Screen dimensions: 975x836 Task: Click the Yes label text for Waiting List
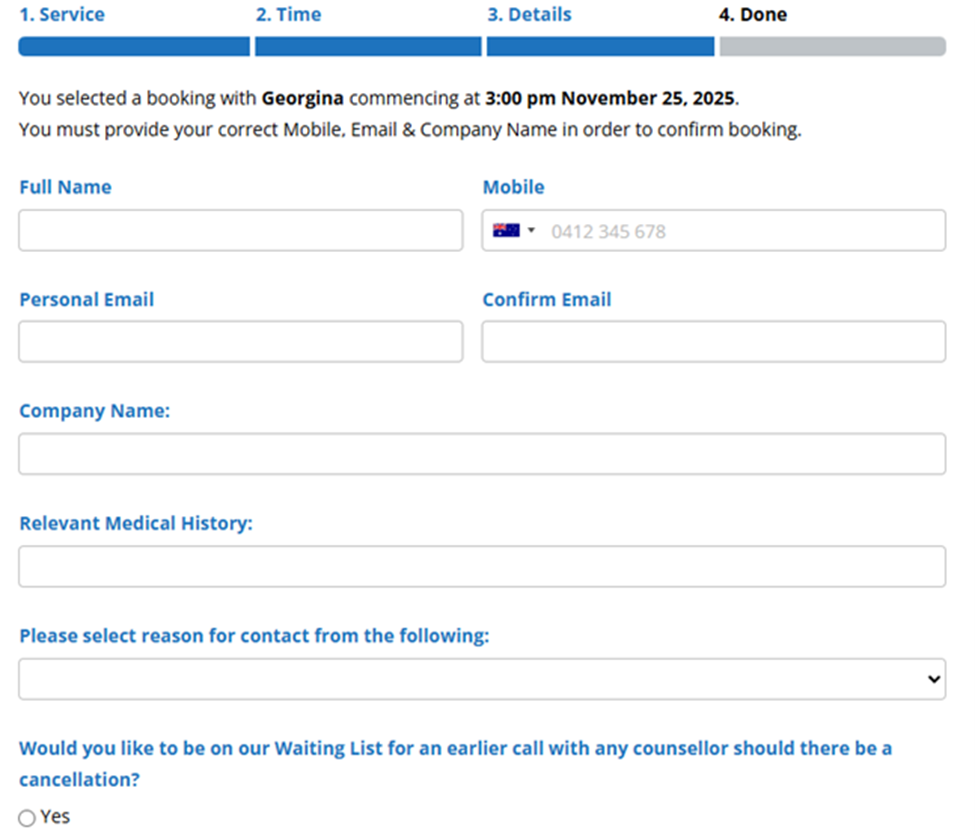tap(56, 817)
